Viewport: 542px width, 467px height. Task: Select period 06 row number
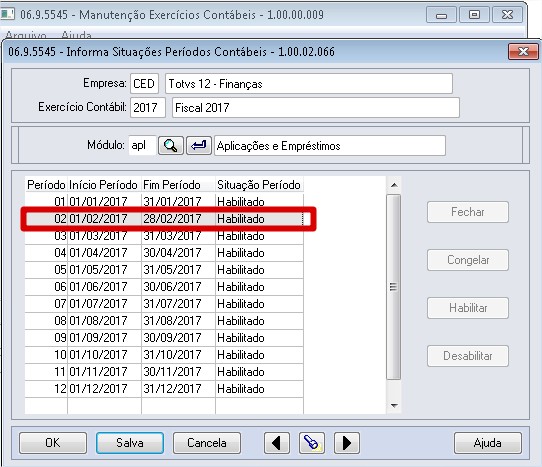[x=60, y=287]
